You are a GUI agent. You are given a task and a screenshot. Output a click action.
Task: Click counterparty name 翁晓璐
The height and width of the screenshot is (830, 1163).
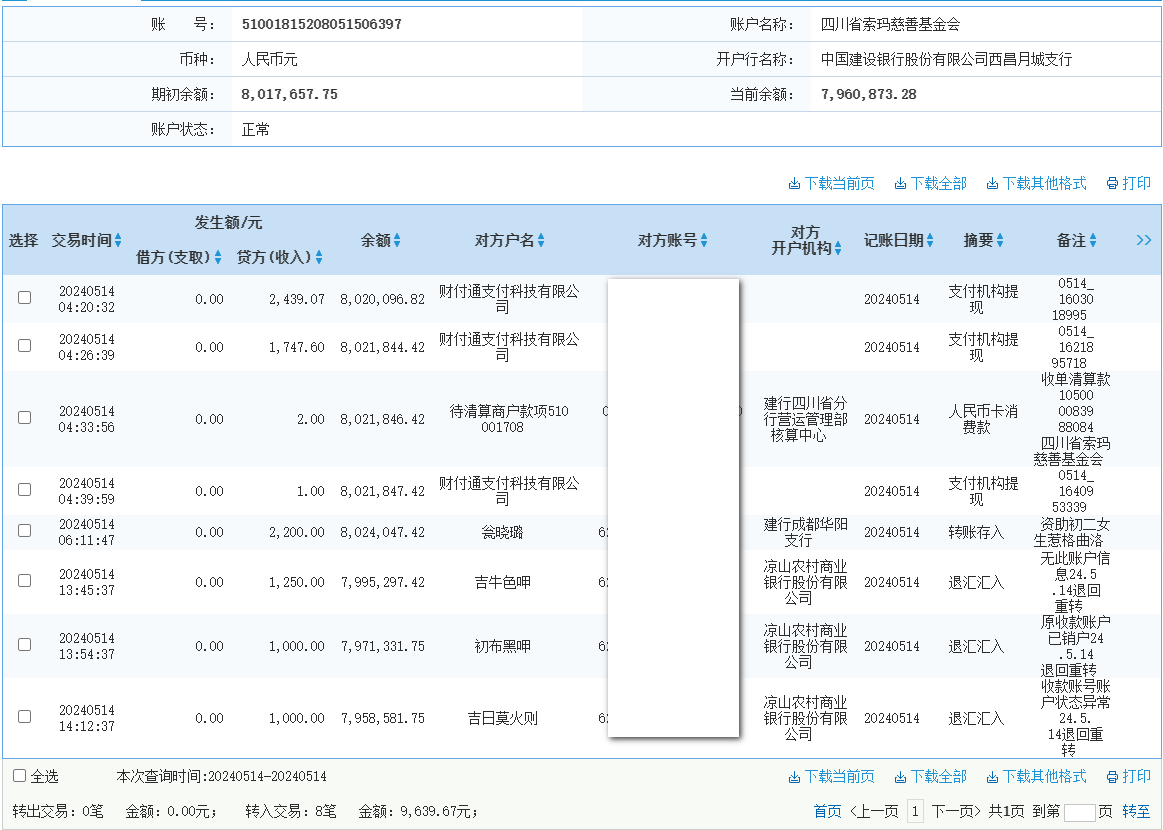(x=502, y=532)
